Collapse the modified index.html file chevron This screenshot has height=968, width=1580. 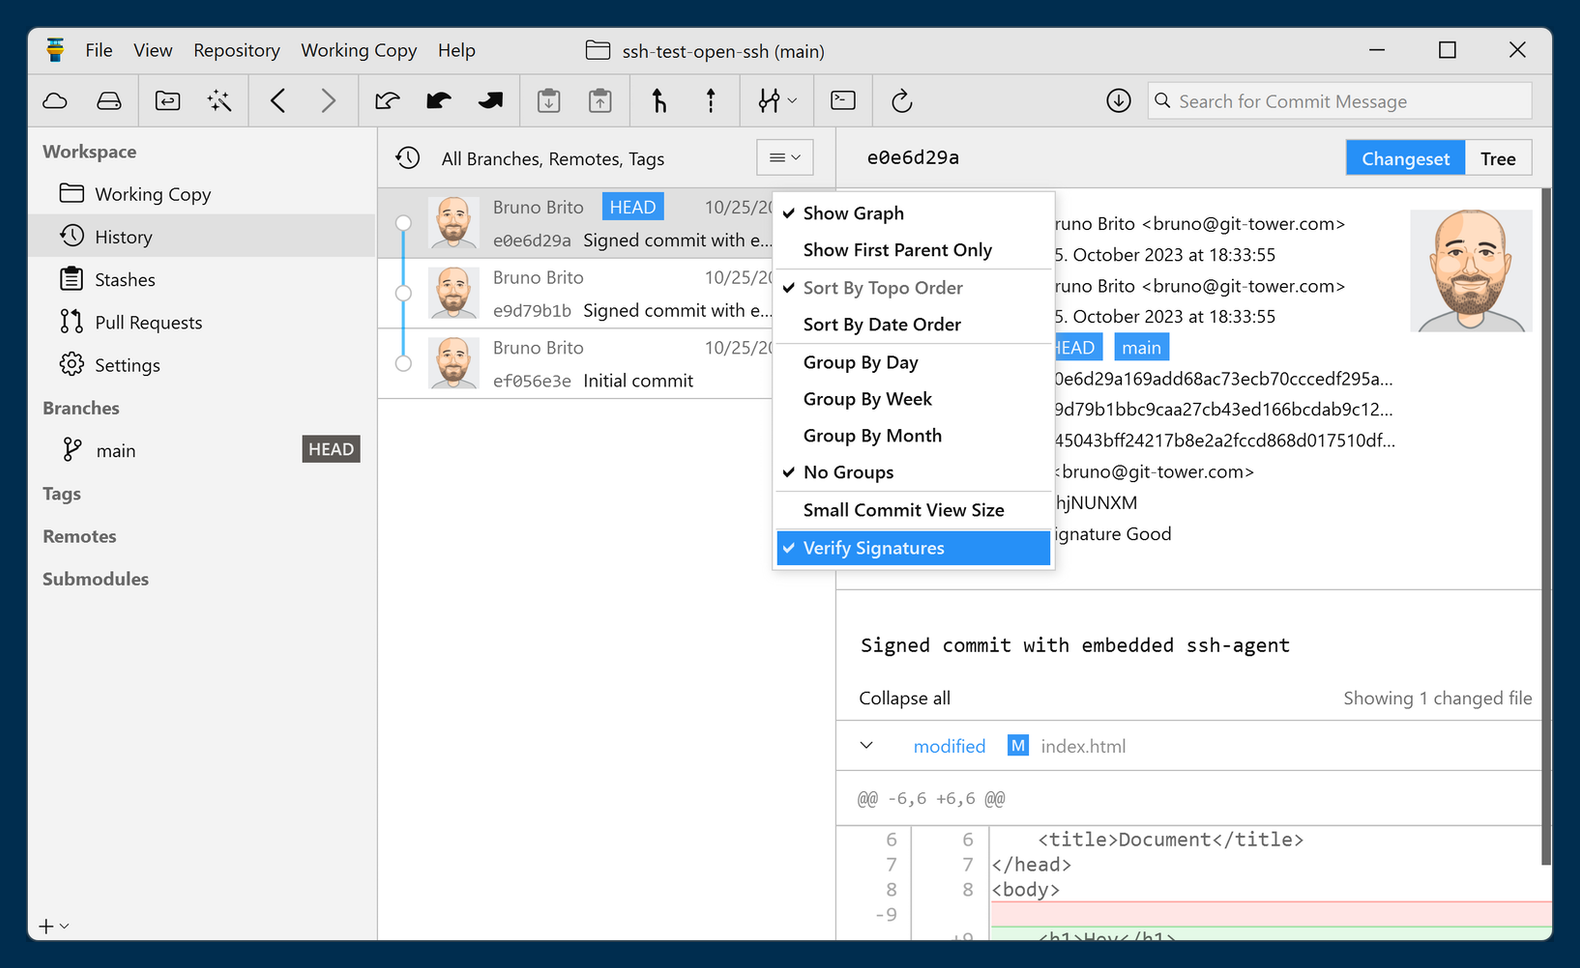[x=867, y=746]
